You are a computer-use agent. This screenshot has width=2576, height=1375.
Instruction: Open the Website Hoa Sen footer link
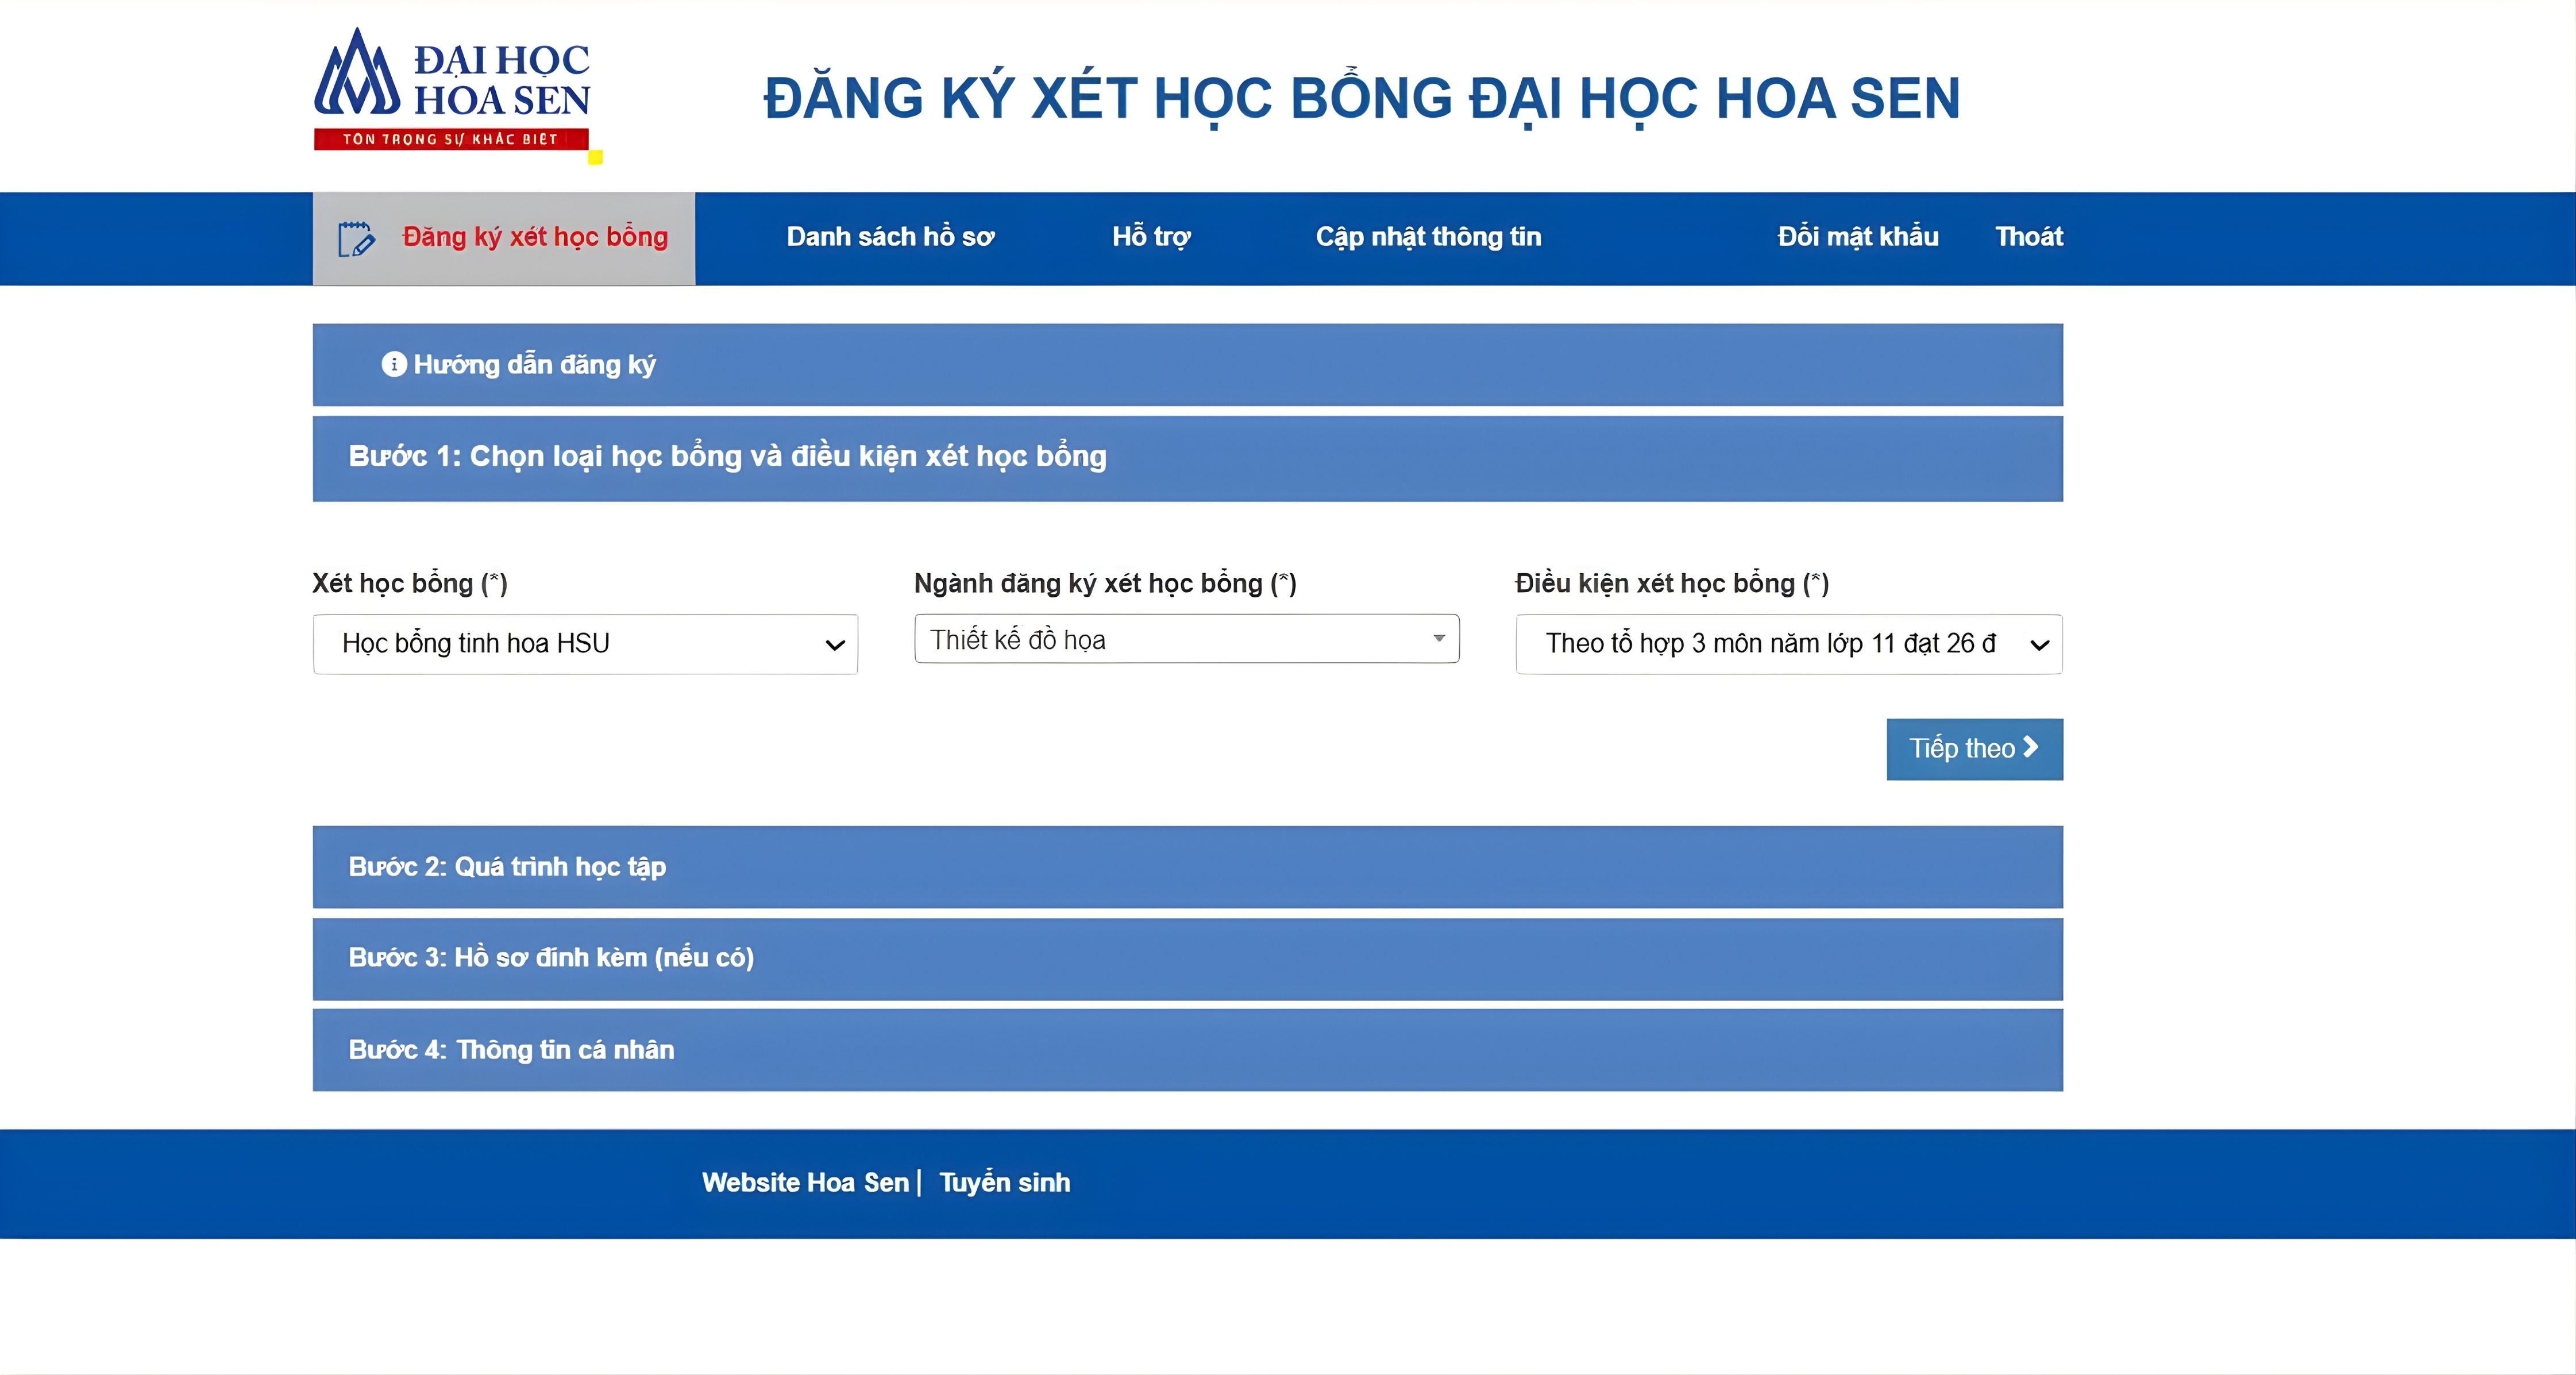(x=806, y=1182)
